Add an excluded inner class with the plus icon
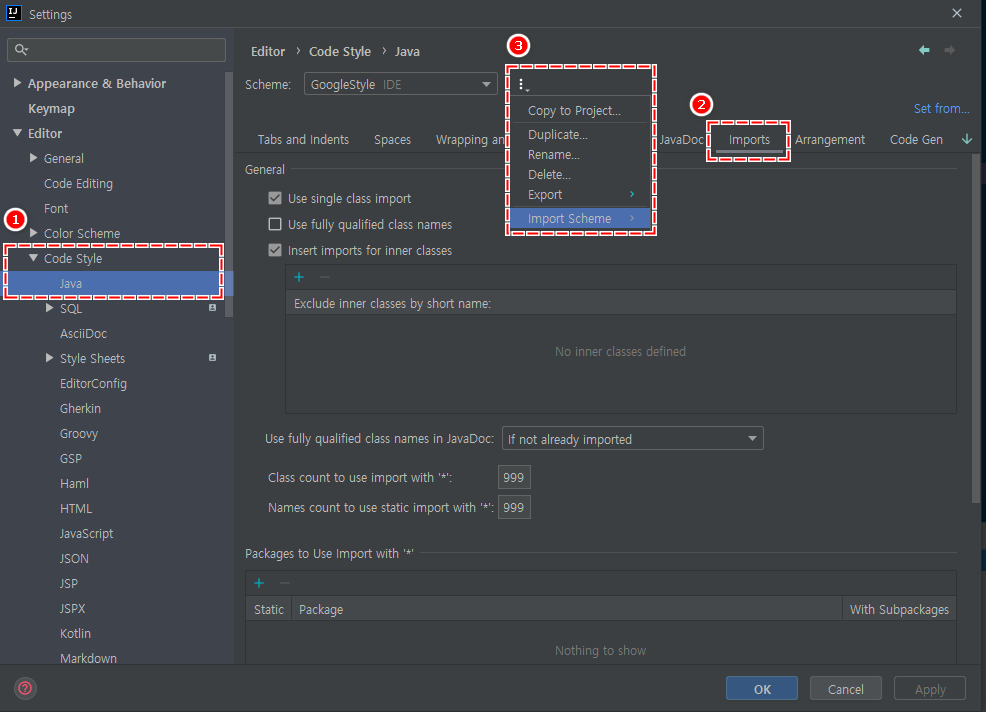 click(x=298, y=277)
